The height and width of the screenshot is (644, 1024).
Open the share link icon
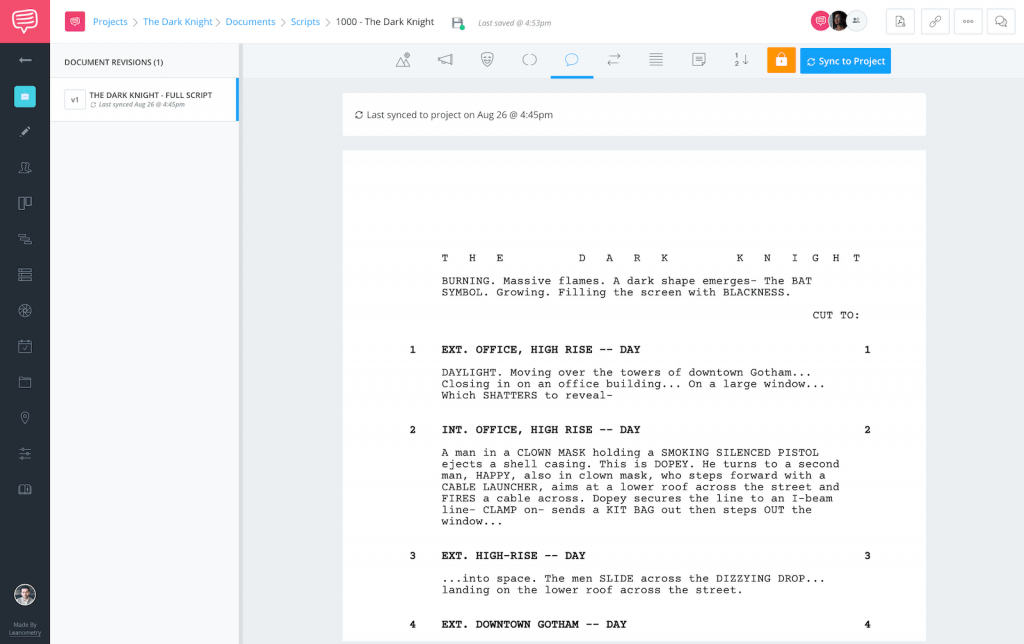(934, 21)
